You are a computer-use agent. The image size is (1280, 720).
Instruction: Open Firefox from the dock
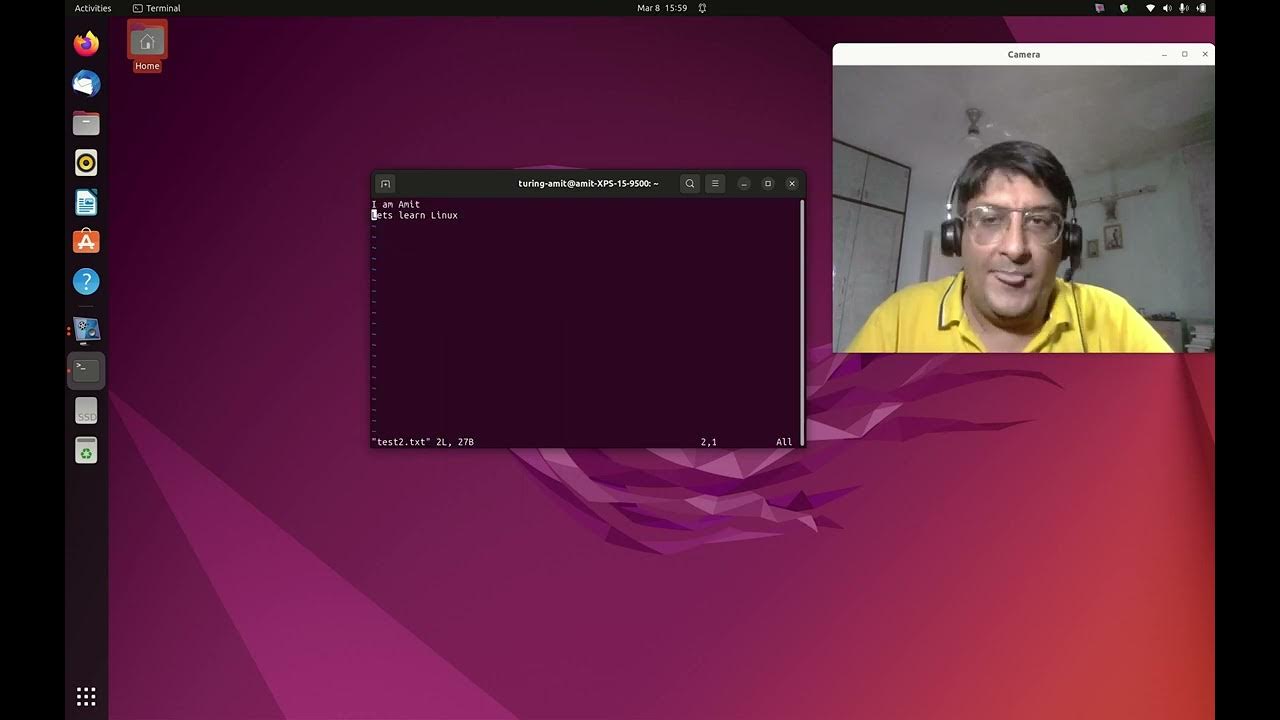86,44
